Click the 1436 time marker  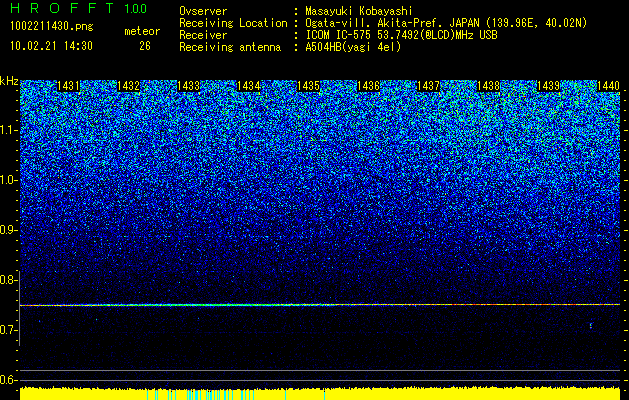click(x=368, y=86)
